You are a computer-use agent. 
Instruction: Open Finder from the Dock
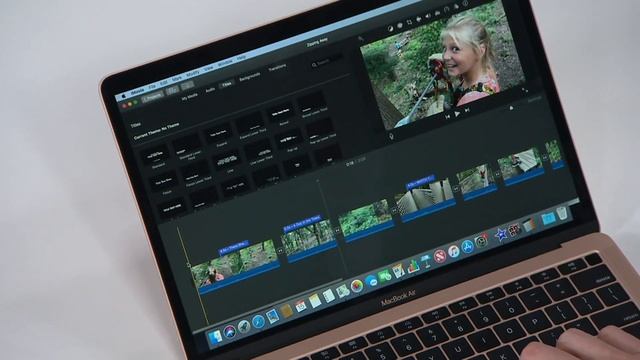pyautogui.click(x=215, y=336)
